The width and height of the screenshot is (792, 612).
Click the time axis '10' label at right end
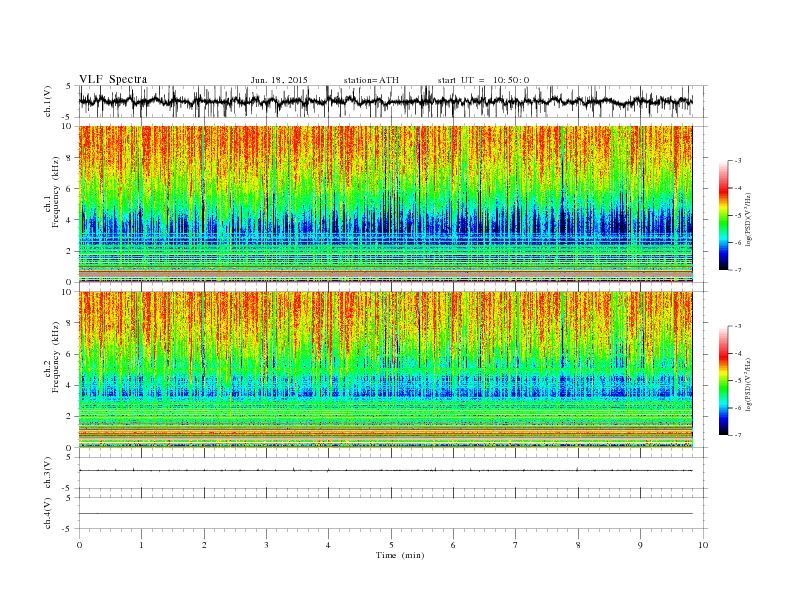tap(703, 545)
